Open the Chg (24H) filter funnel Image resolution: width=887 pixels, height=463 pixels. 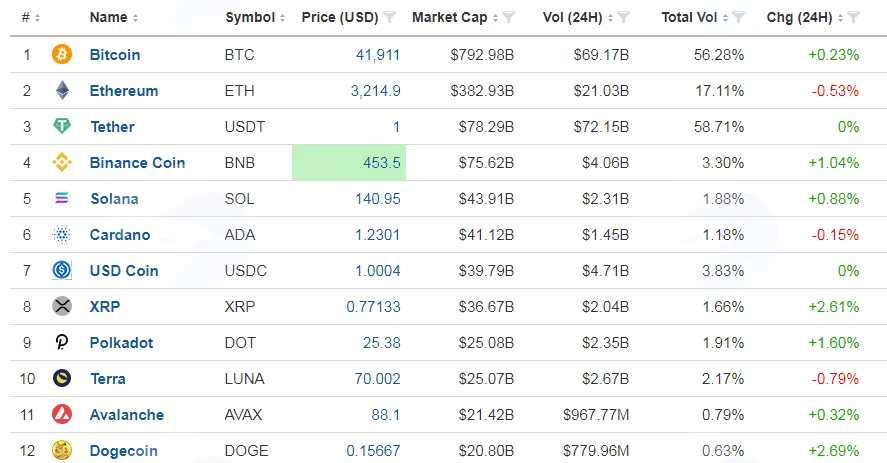[x=854, y=18]
